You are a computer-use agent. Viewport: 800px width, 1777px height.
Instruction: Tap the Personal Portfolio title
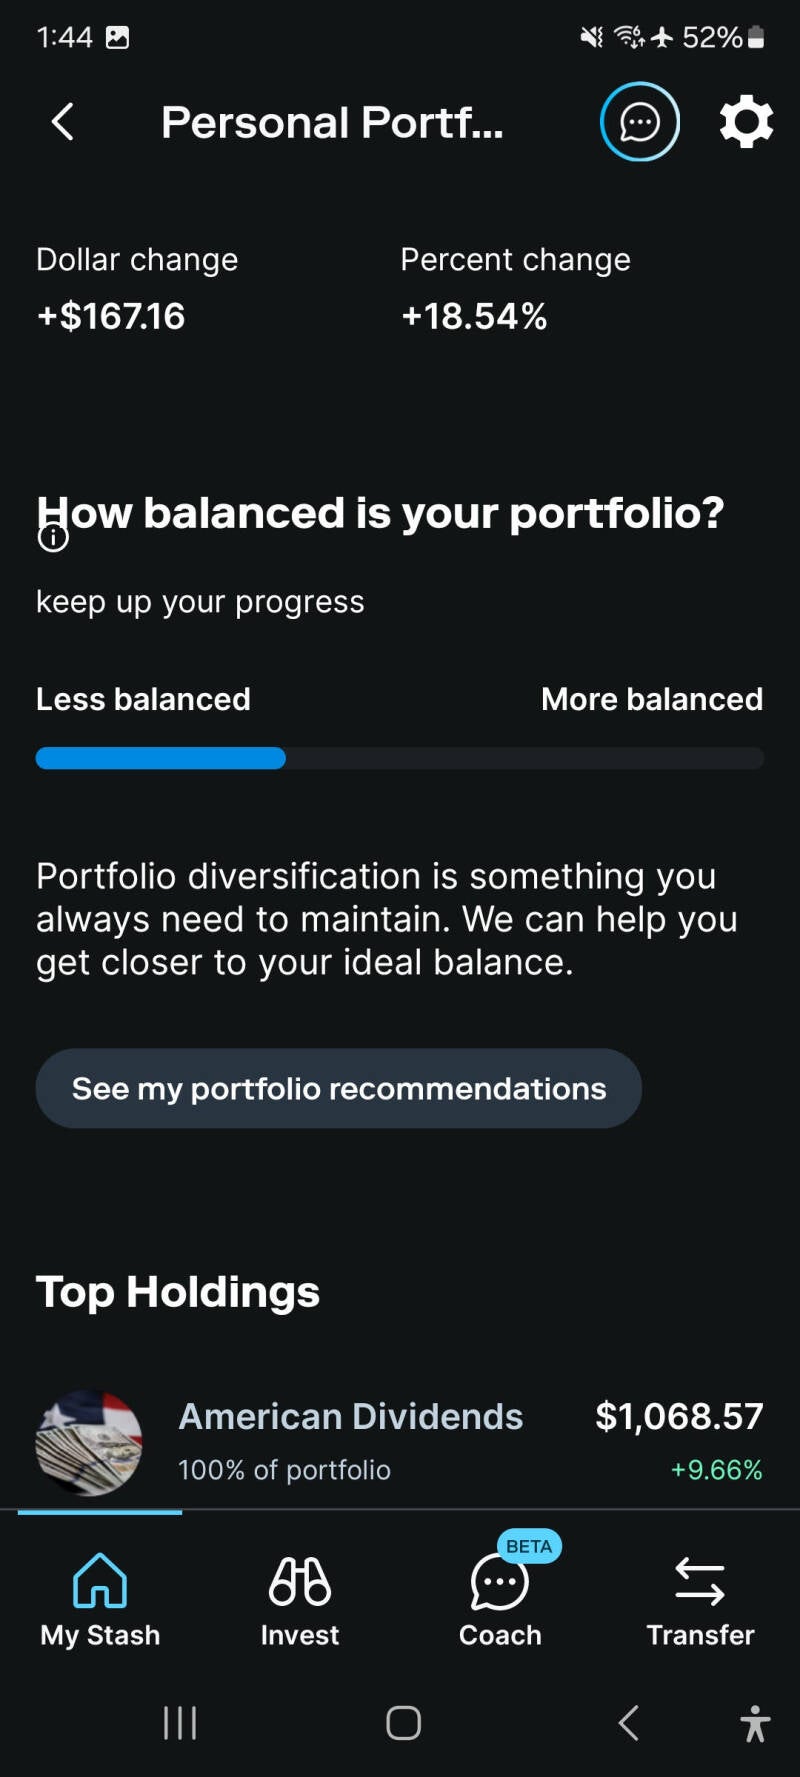point(332,122)
